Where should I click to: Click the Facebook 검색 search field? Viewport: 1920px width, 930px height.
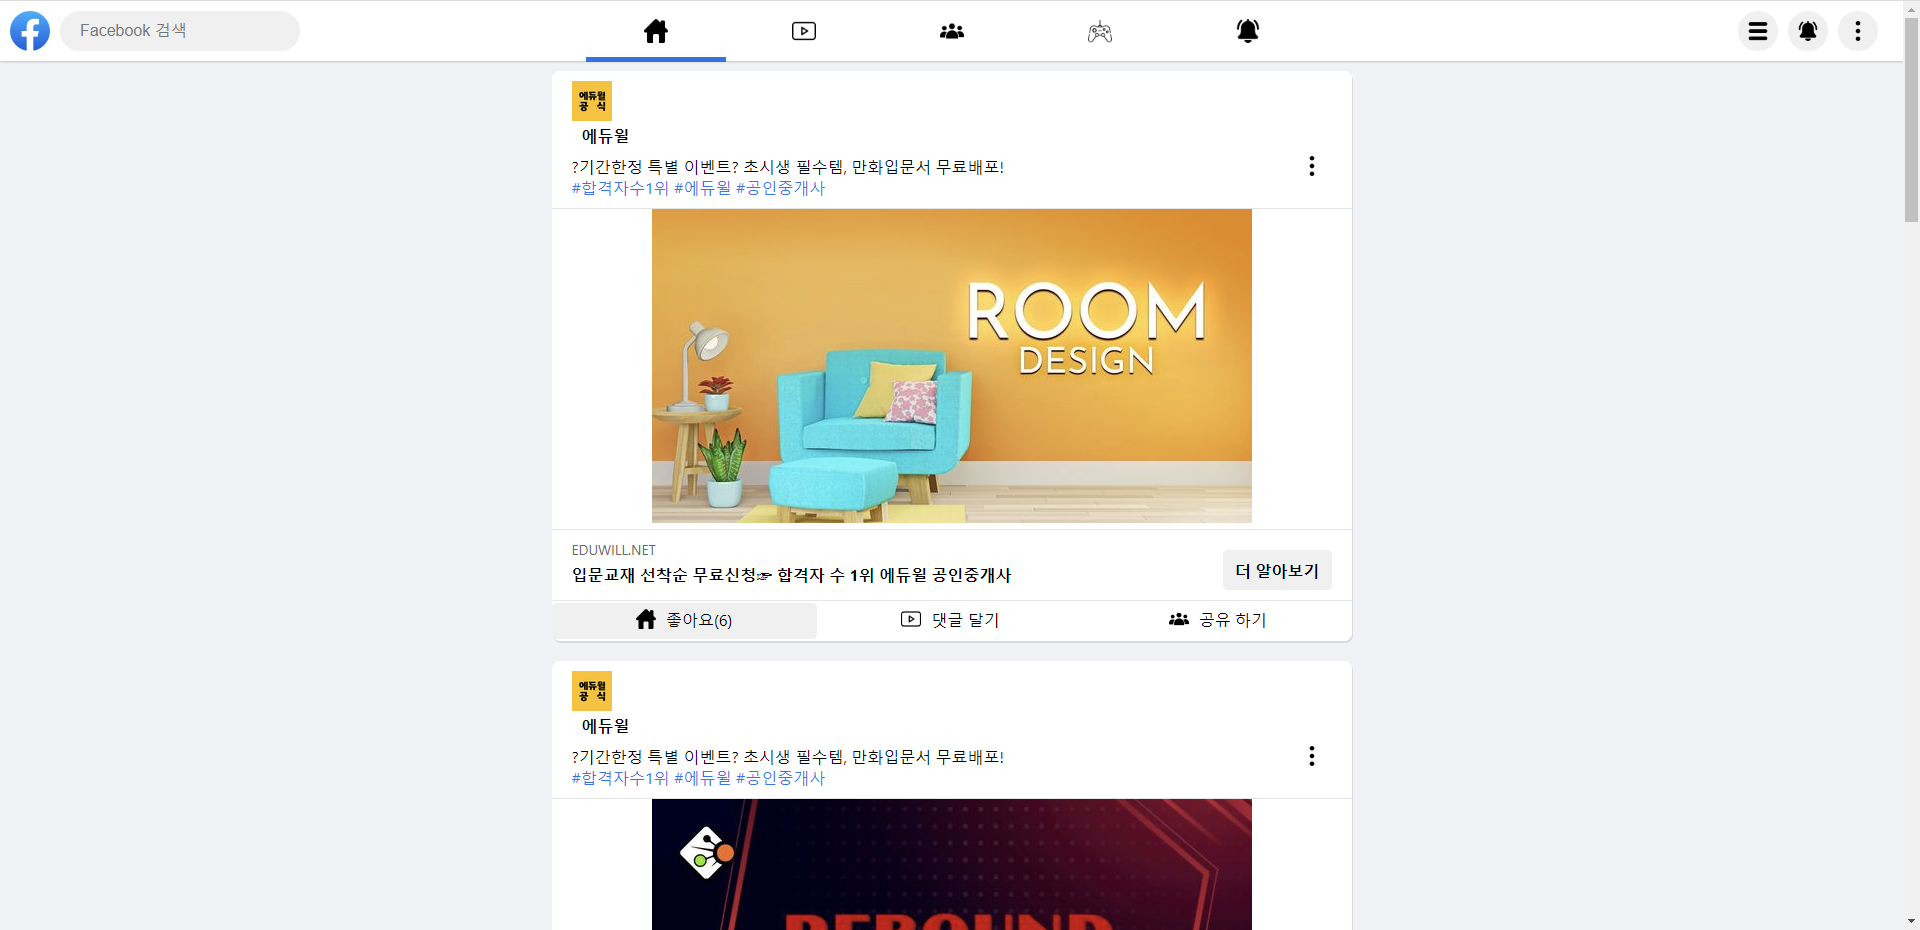tap(180, 31)
